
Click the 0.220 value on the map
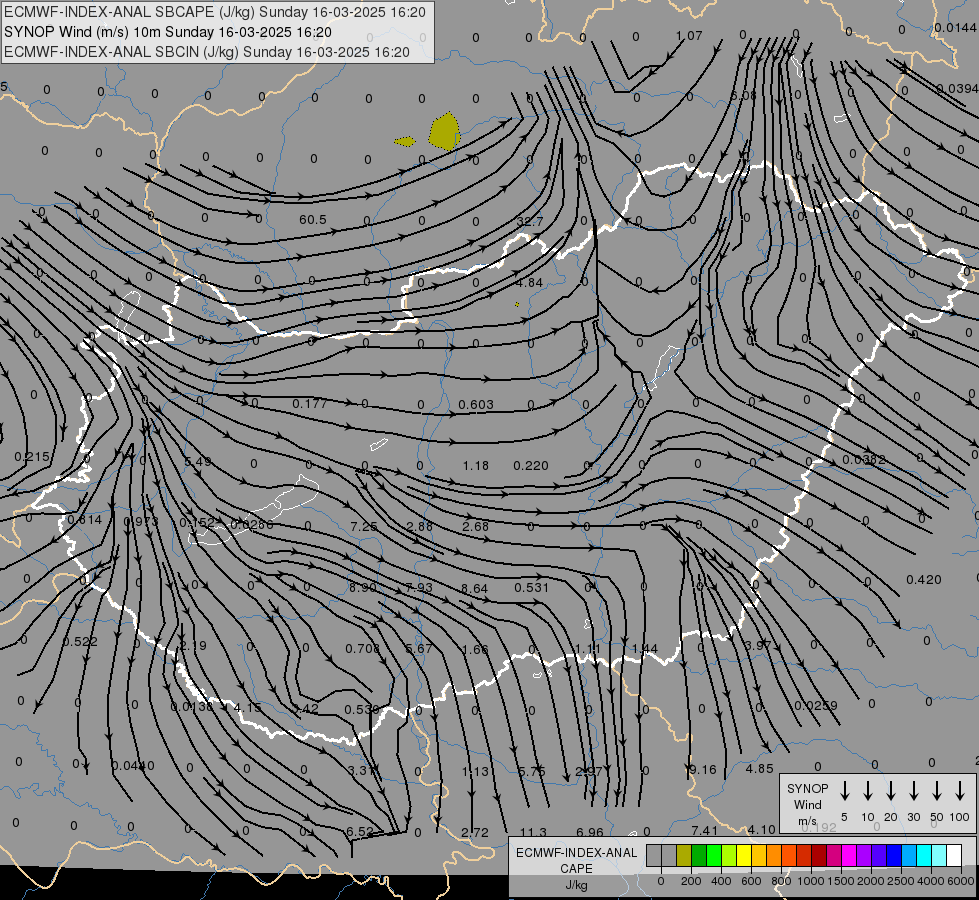coord(531,466)
